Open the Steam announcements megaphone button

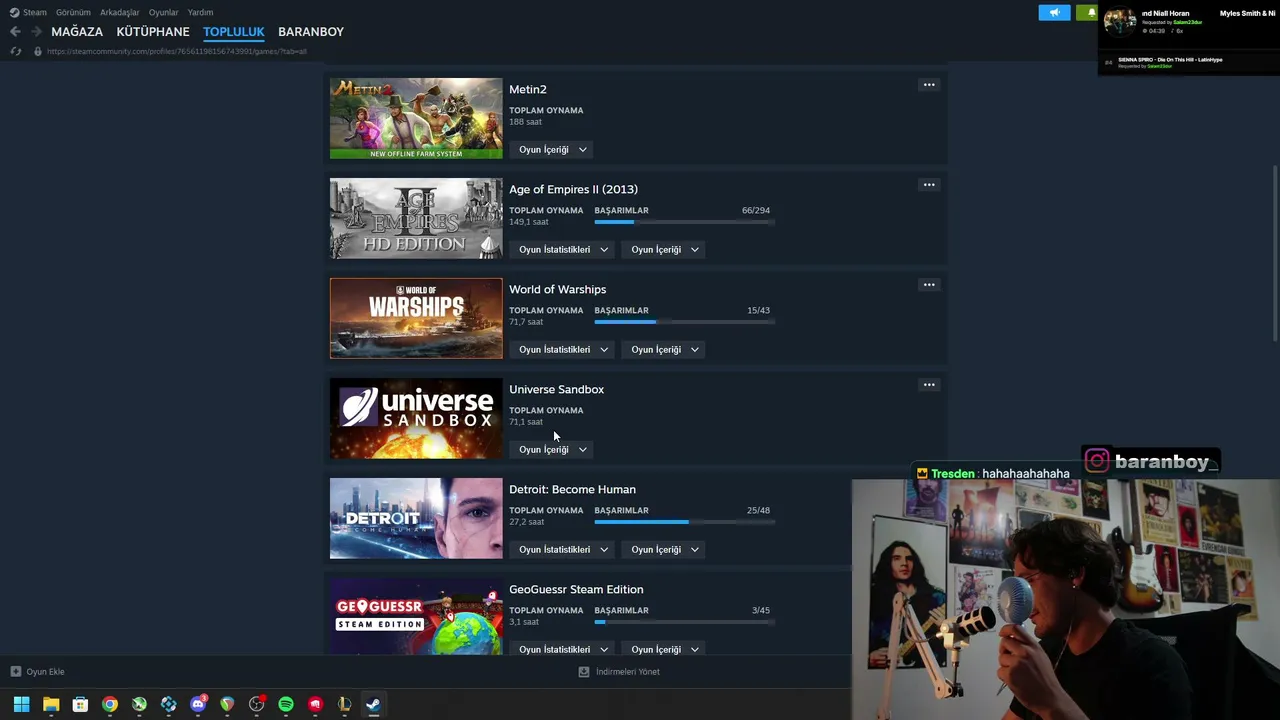click(x=1054, y=12)
